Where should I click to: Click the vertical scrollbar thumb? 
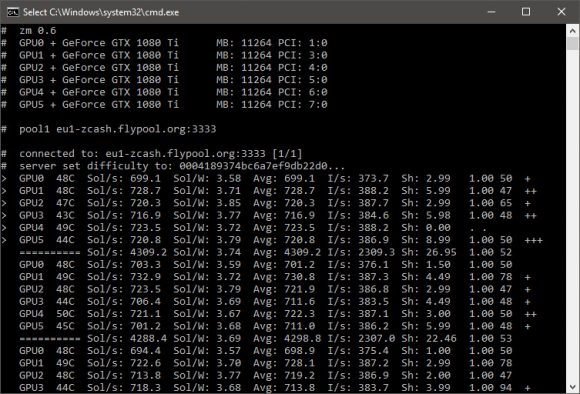coord(573,44)
